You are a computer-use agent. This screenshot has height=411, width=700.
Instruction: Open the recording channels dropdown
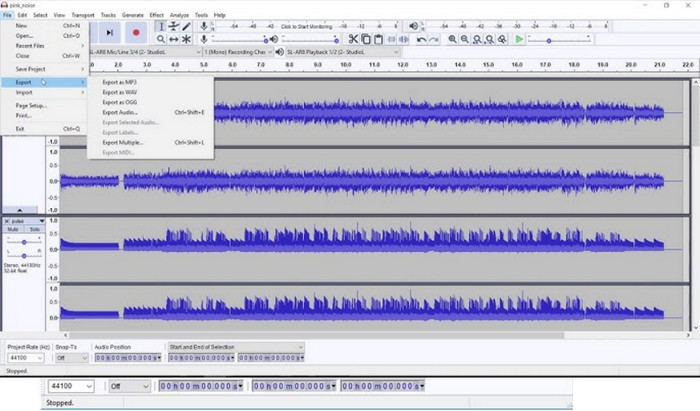pyautogui.click(x=237, y=51)
